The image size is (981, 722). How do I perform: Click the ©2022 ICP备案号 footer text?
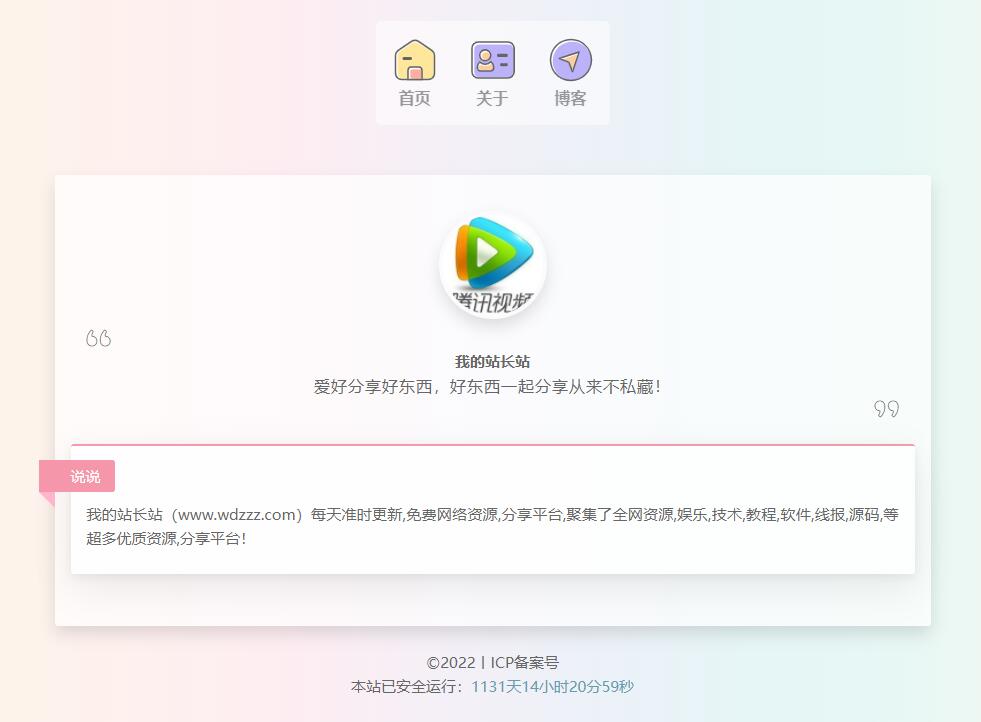[492, 663]
